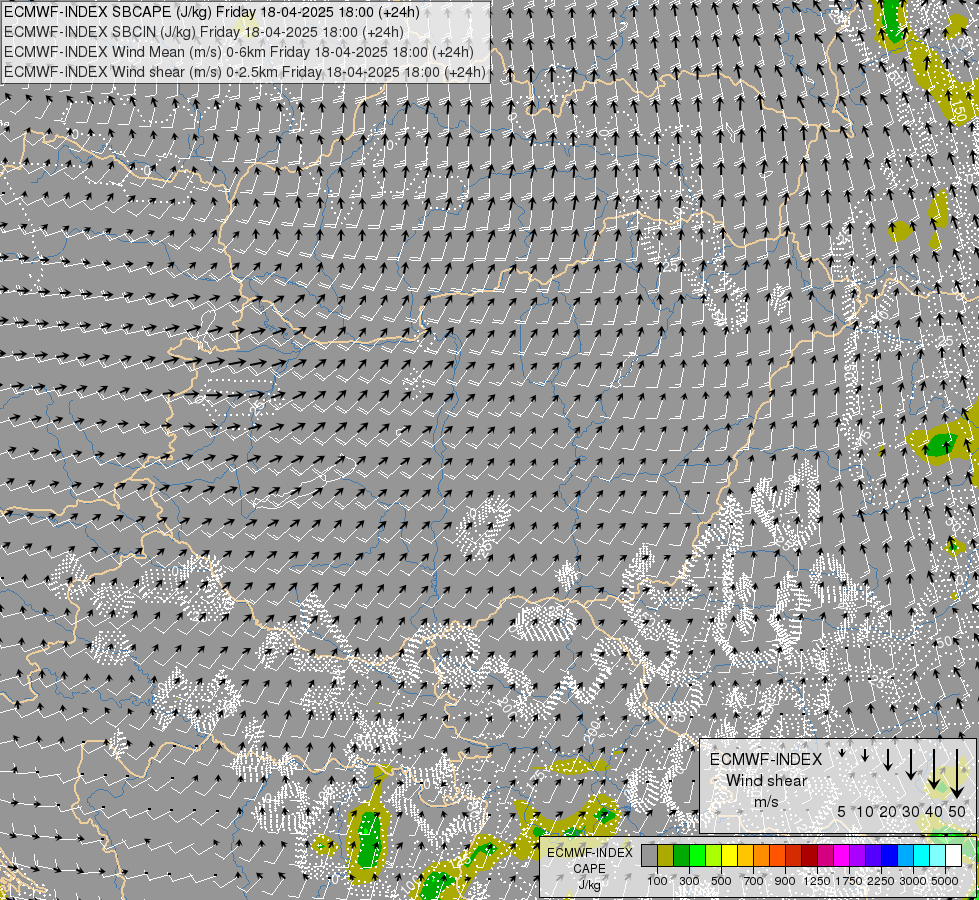Click the '50' wind shear legend number
Screen dimensions: 979x900
pyautogui.click(x=957, y=811)
